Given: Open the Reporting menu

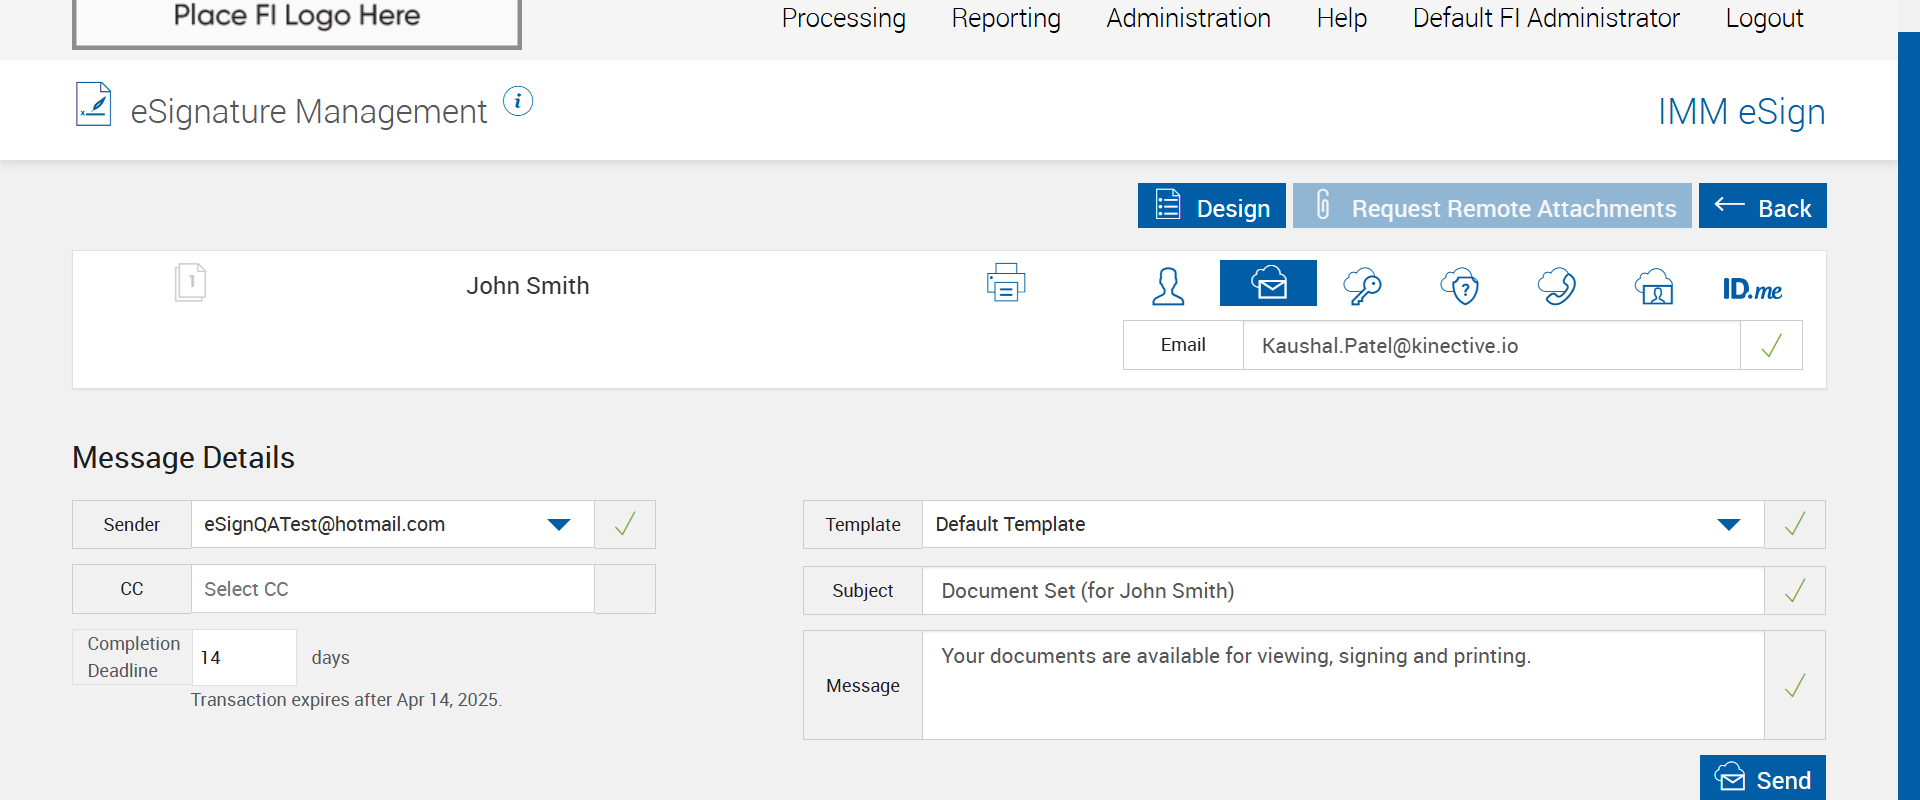Looking at the screenshot, I should tap(1006, 19).
